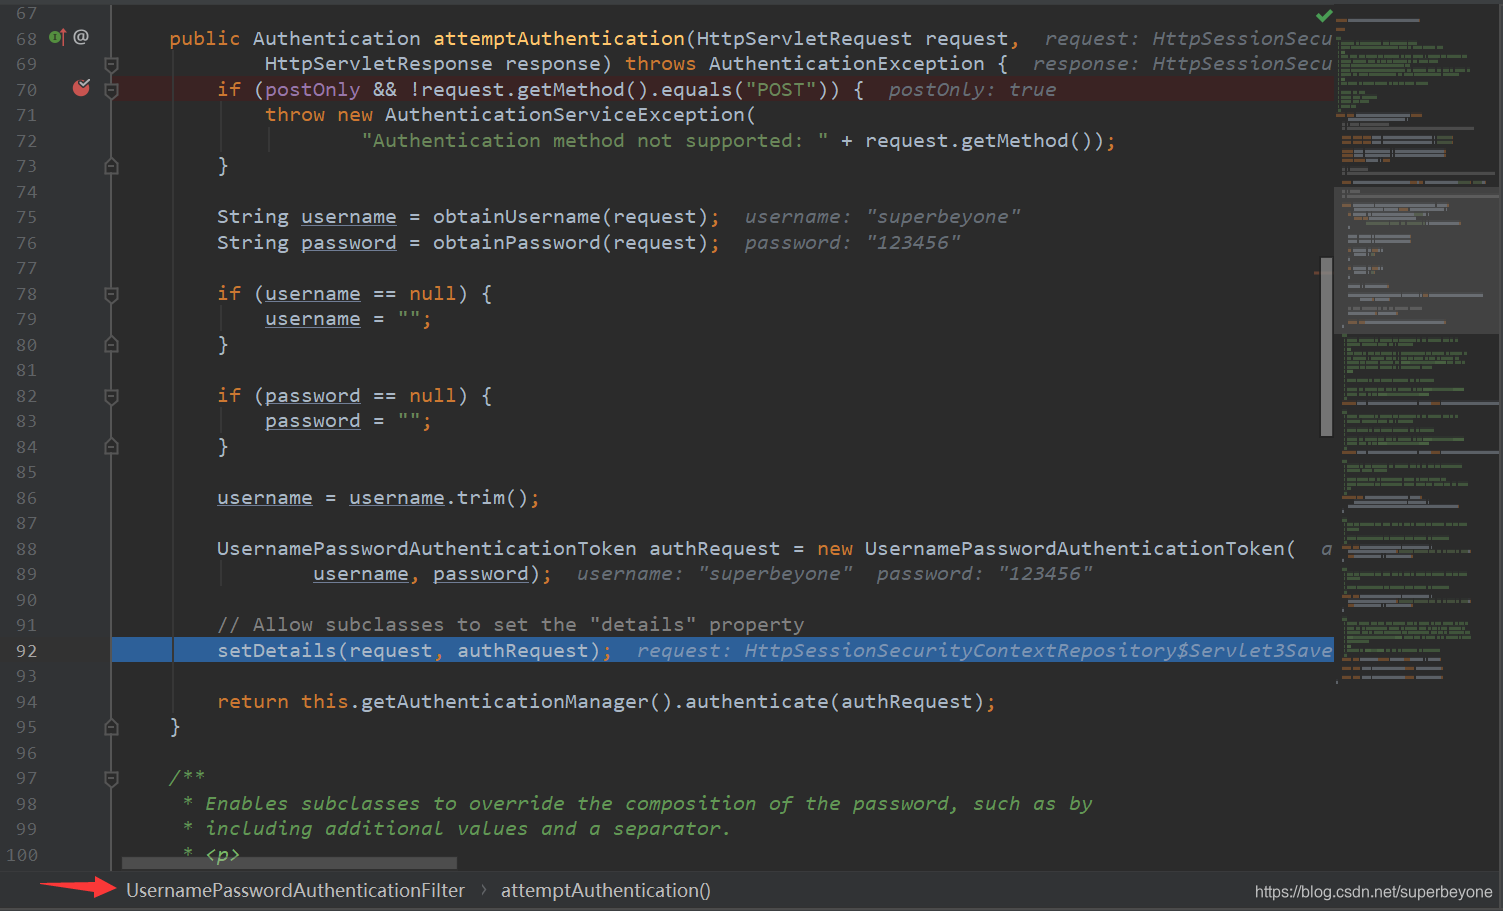This screenshot has width=1503, height=911.
Task: Click inline hint 'postOnly: true'
Action: point(972,90)
